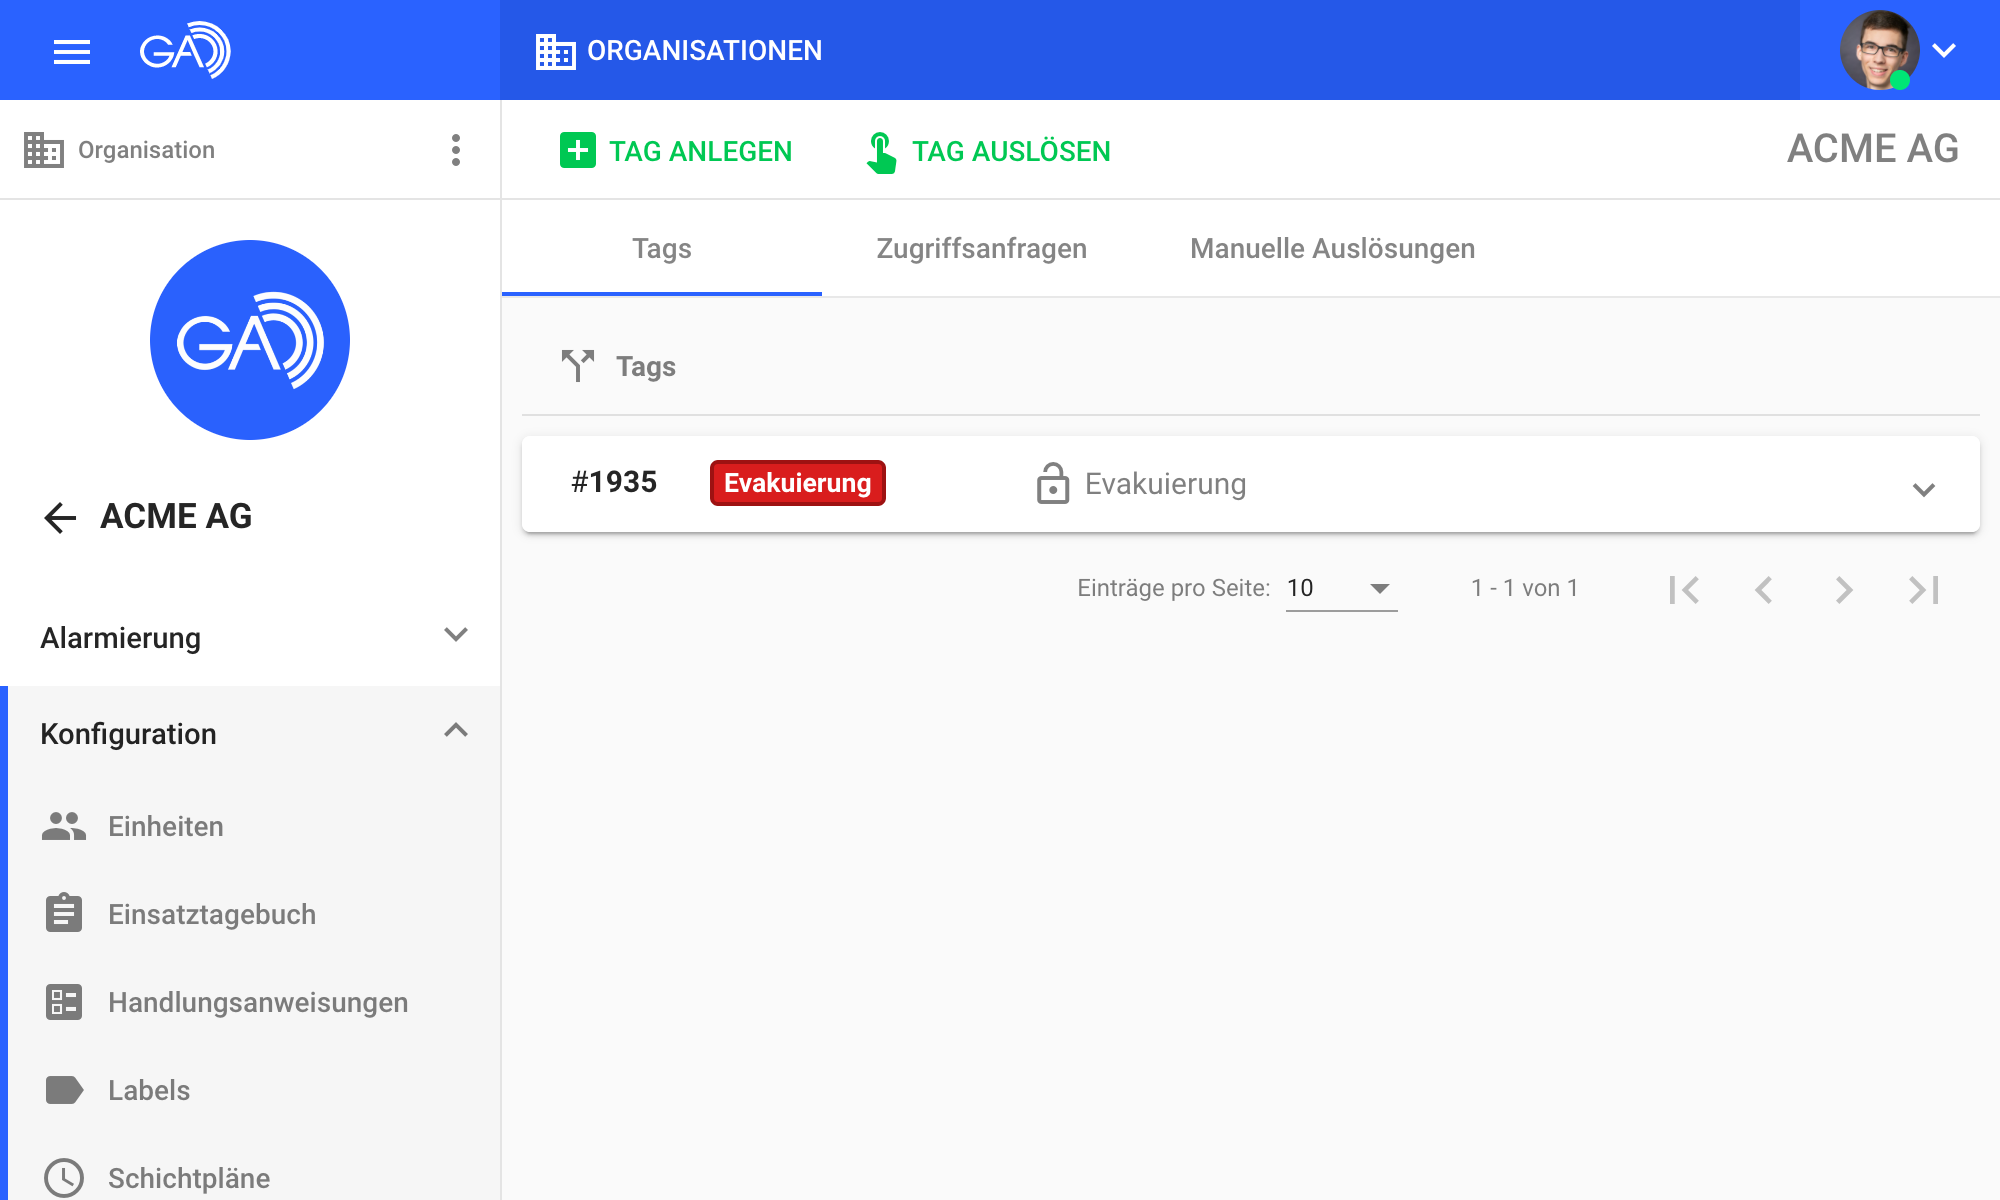Click the user avatar photo
Viewport: 2000px width, 1200px height.
[1878, 50]
